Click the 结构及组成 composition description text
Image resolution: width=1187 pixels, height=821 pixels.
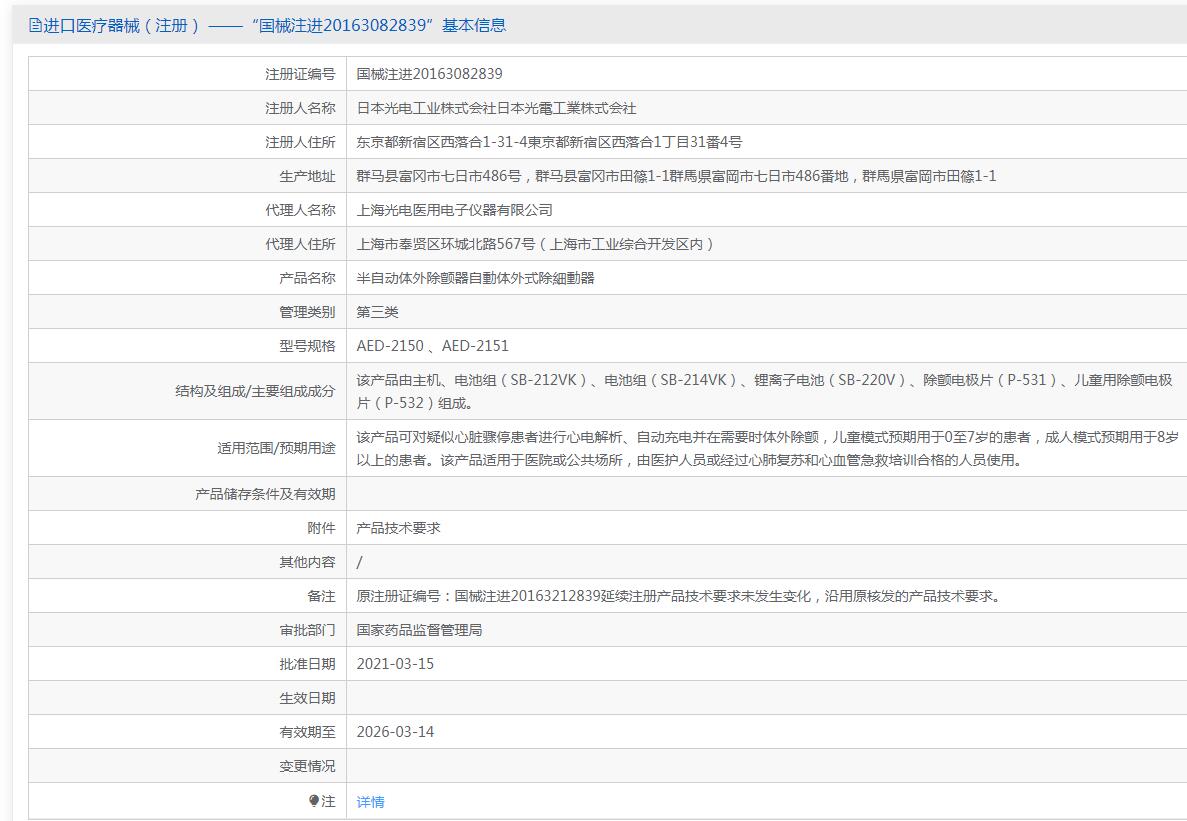click(x=764, y=391)
